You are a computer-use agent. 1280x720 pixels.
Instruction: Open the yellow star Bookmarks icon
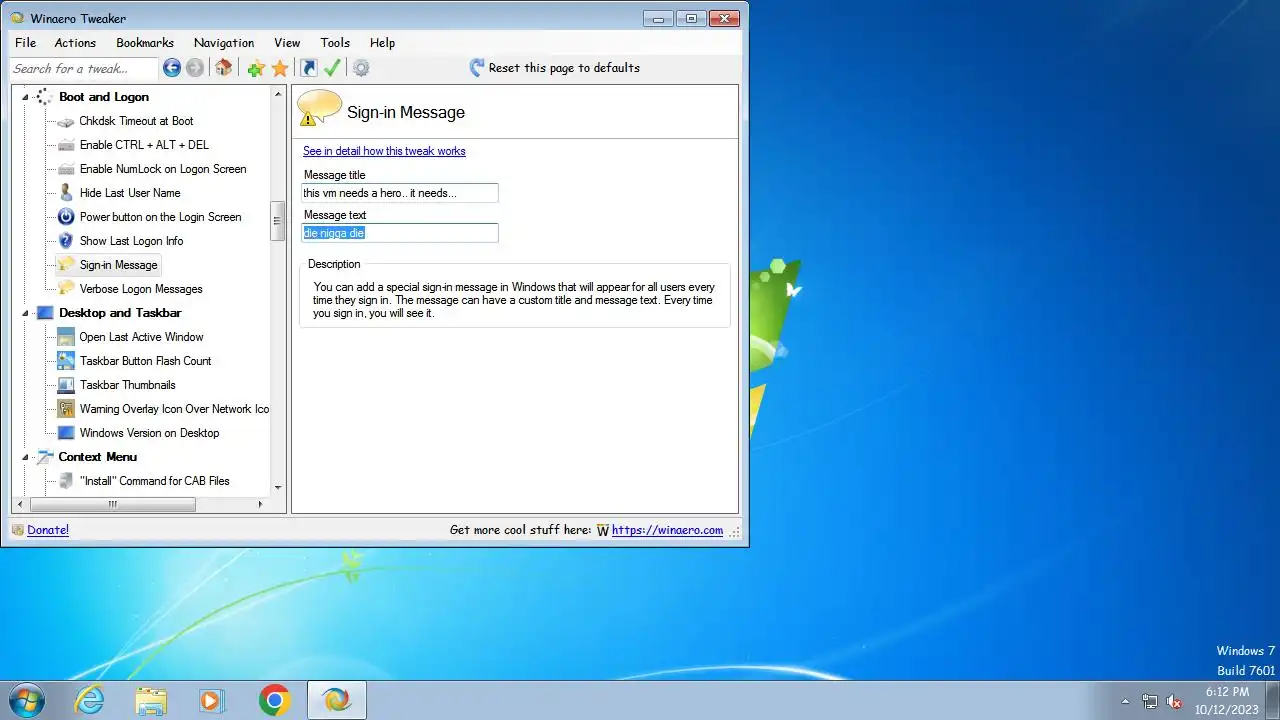280,68
